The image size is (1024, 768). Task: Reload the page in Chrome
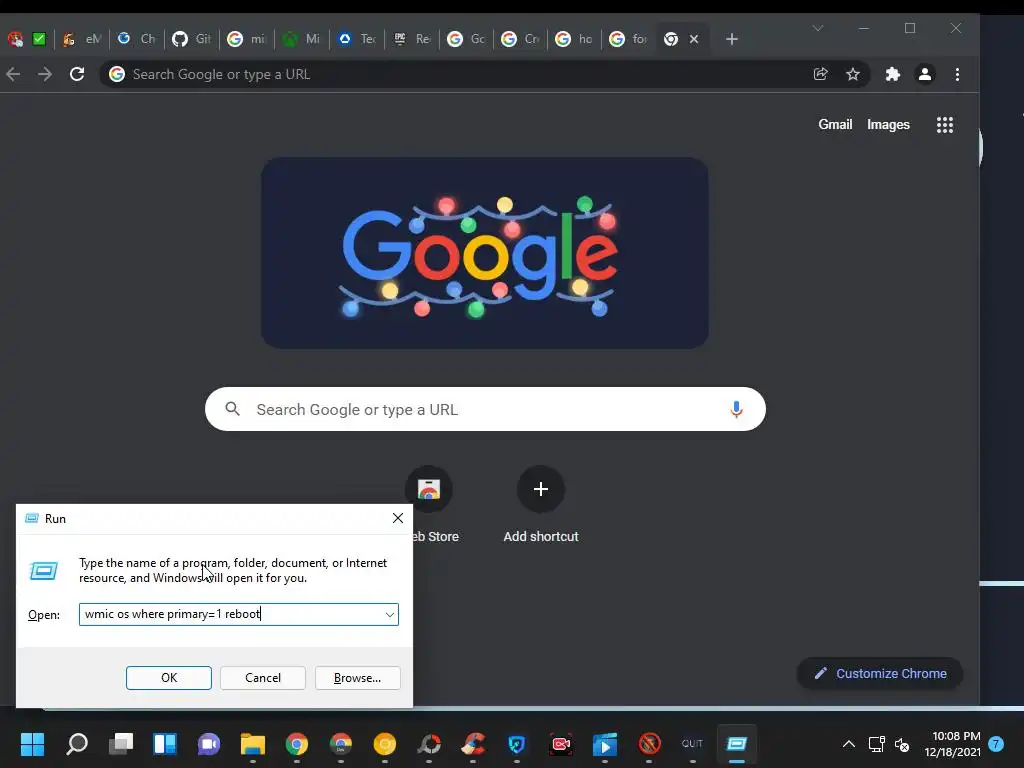click(x=77, y=74)
